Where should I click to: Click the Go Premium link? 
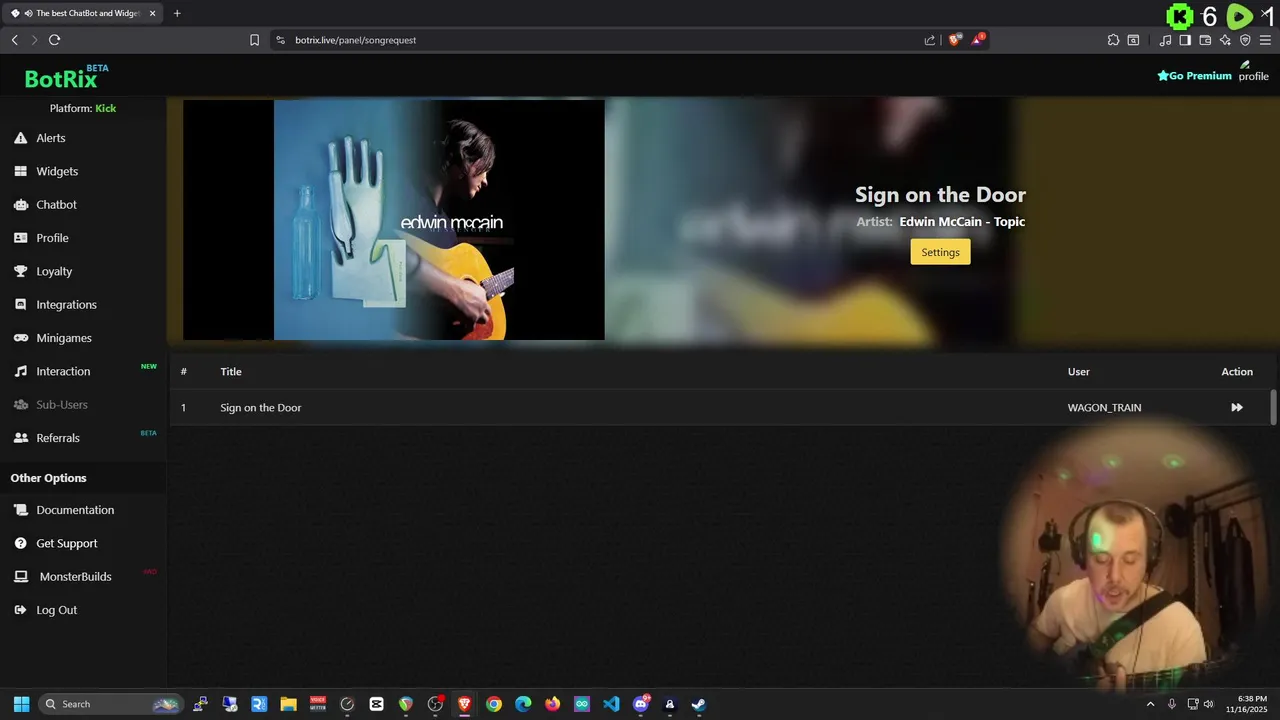pyautogui.click(x=1194, y=76)
